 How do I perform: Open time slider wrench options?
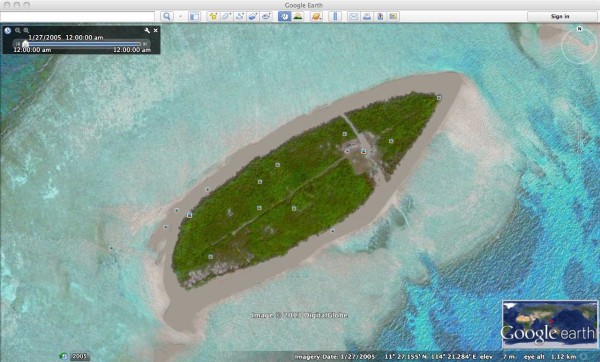[147, 30]
